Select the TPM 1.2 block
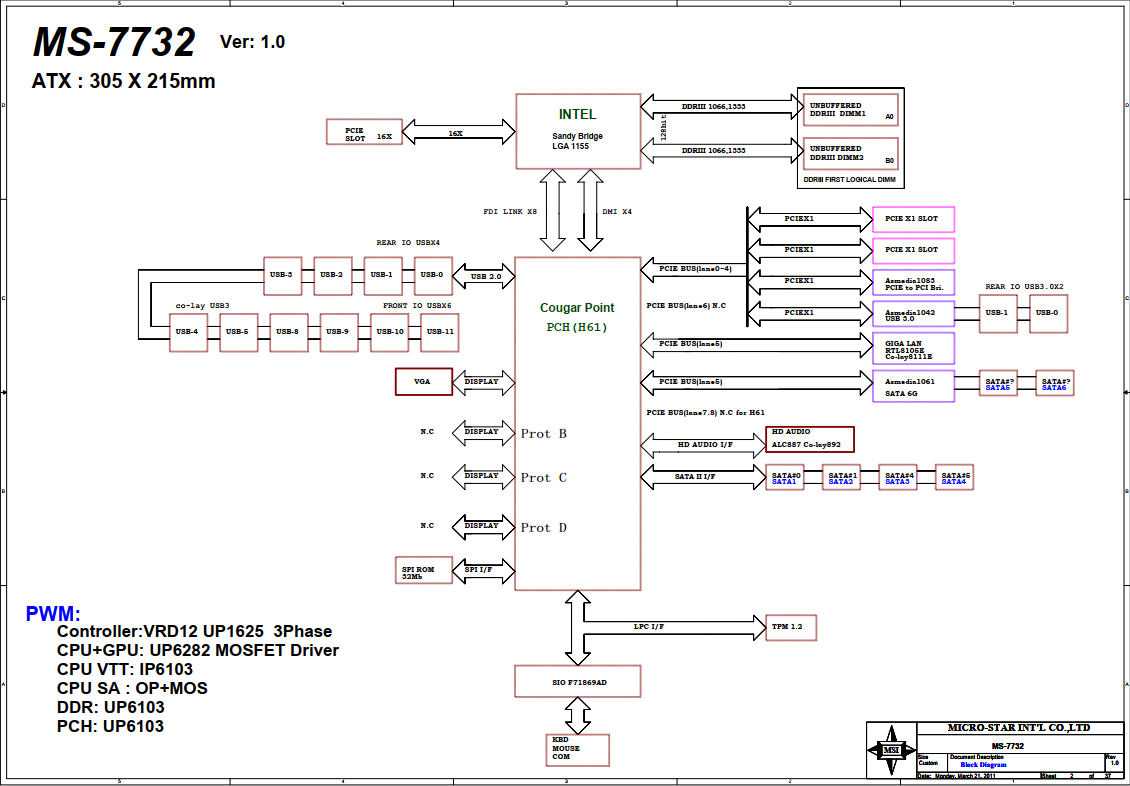 [x=791, y=628]
